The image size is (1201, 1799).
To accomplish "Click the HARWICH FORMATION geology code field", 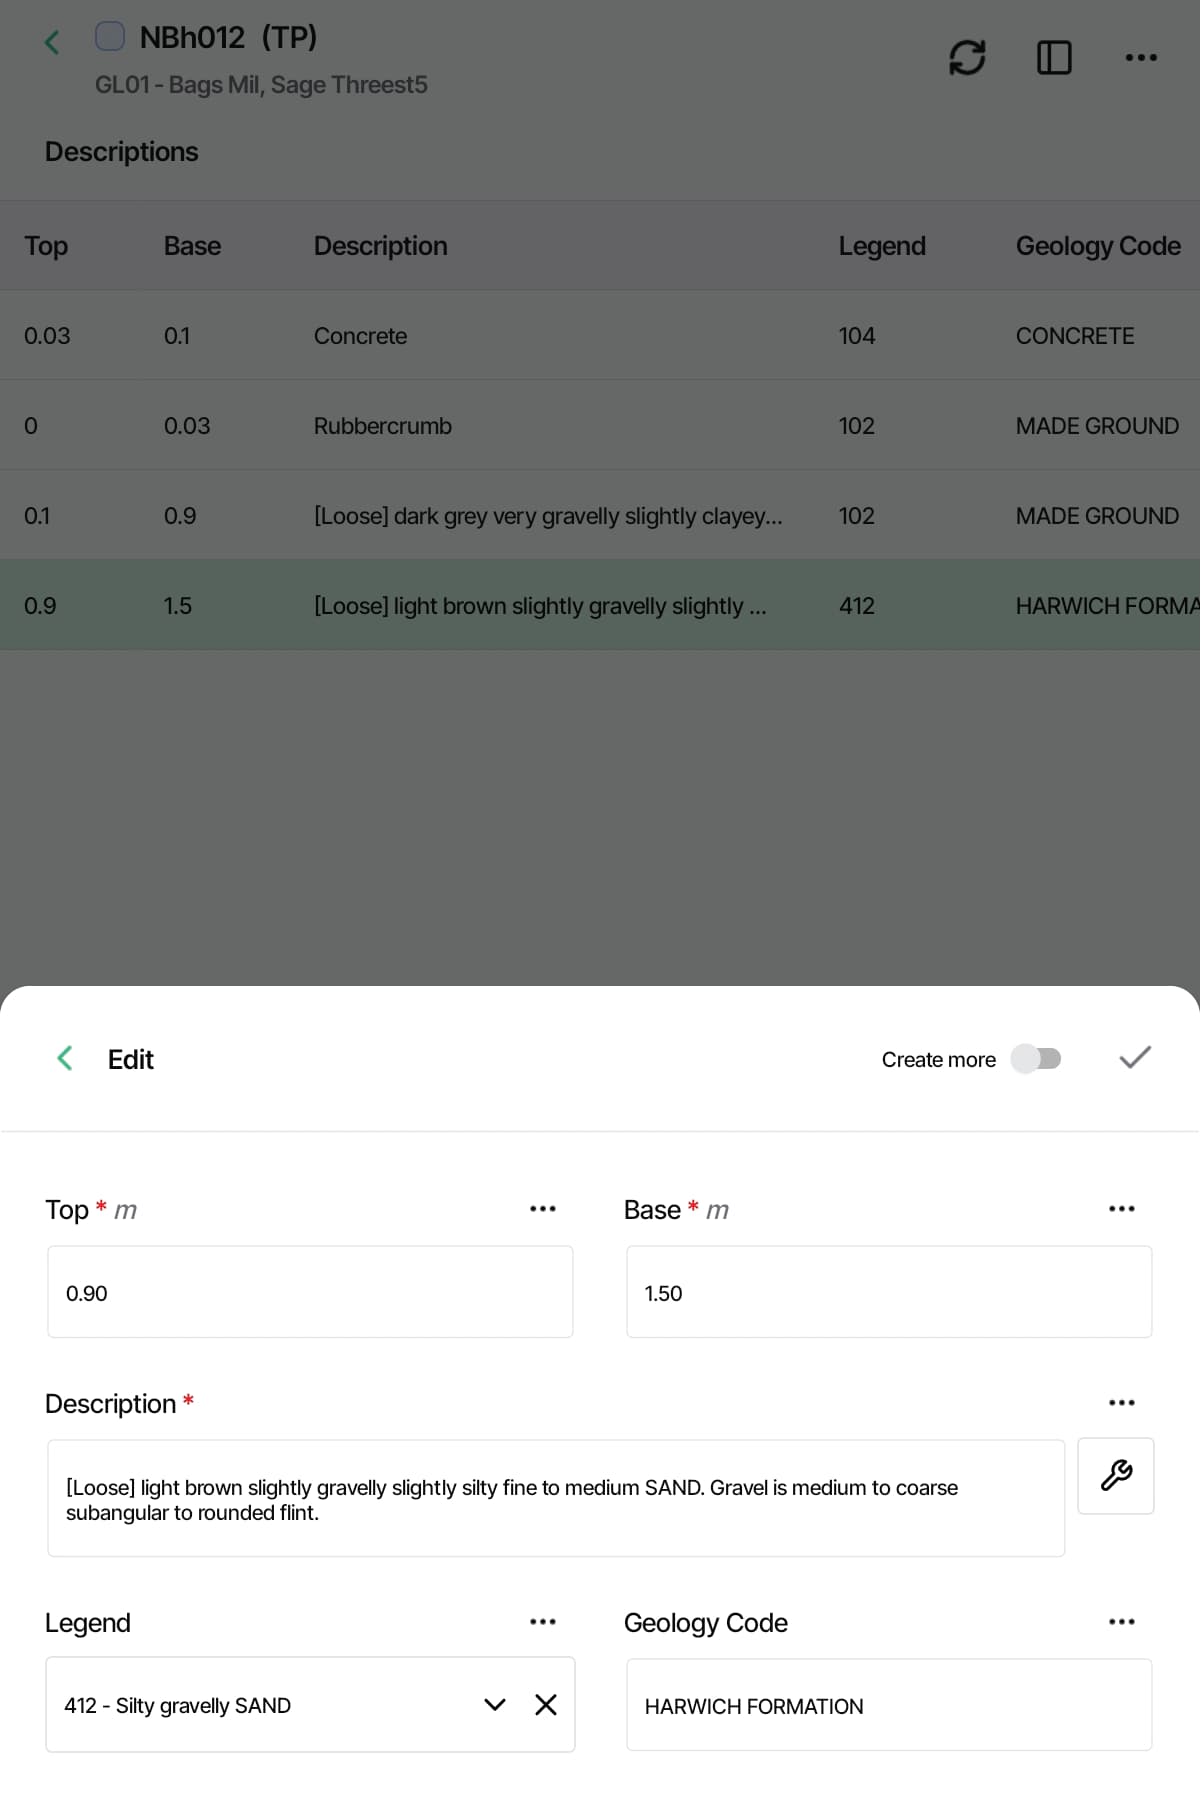I will point(889,1705).
